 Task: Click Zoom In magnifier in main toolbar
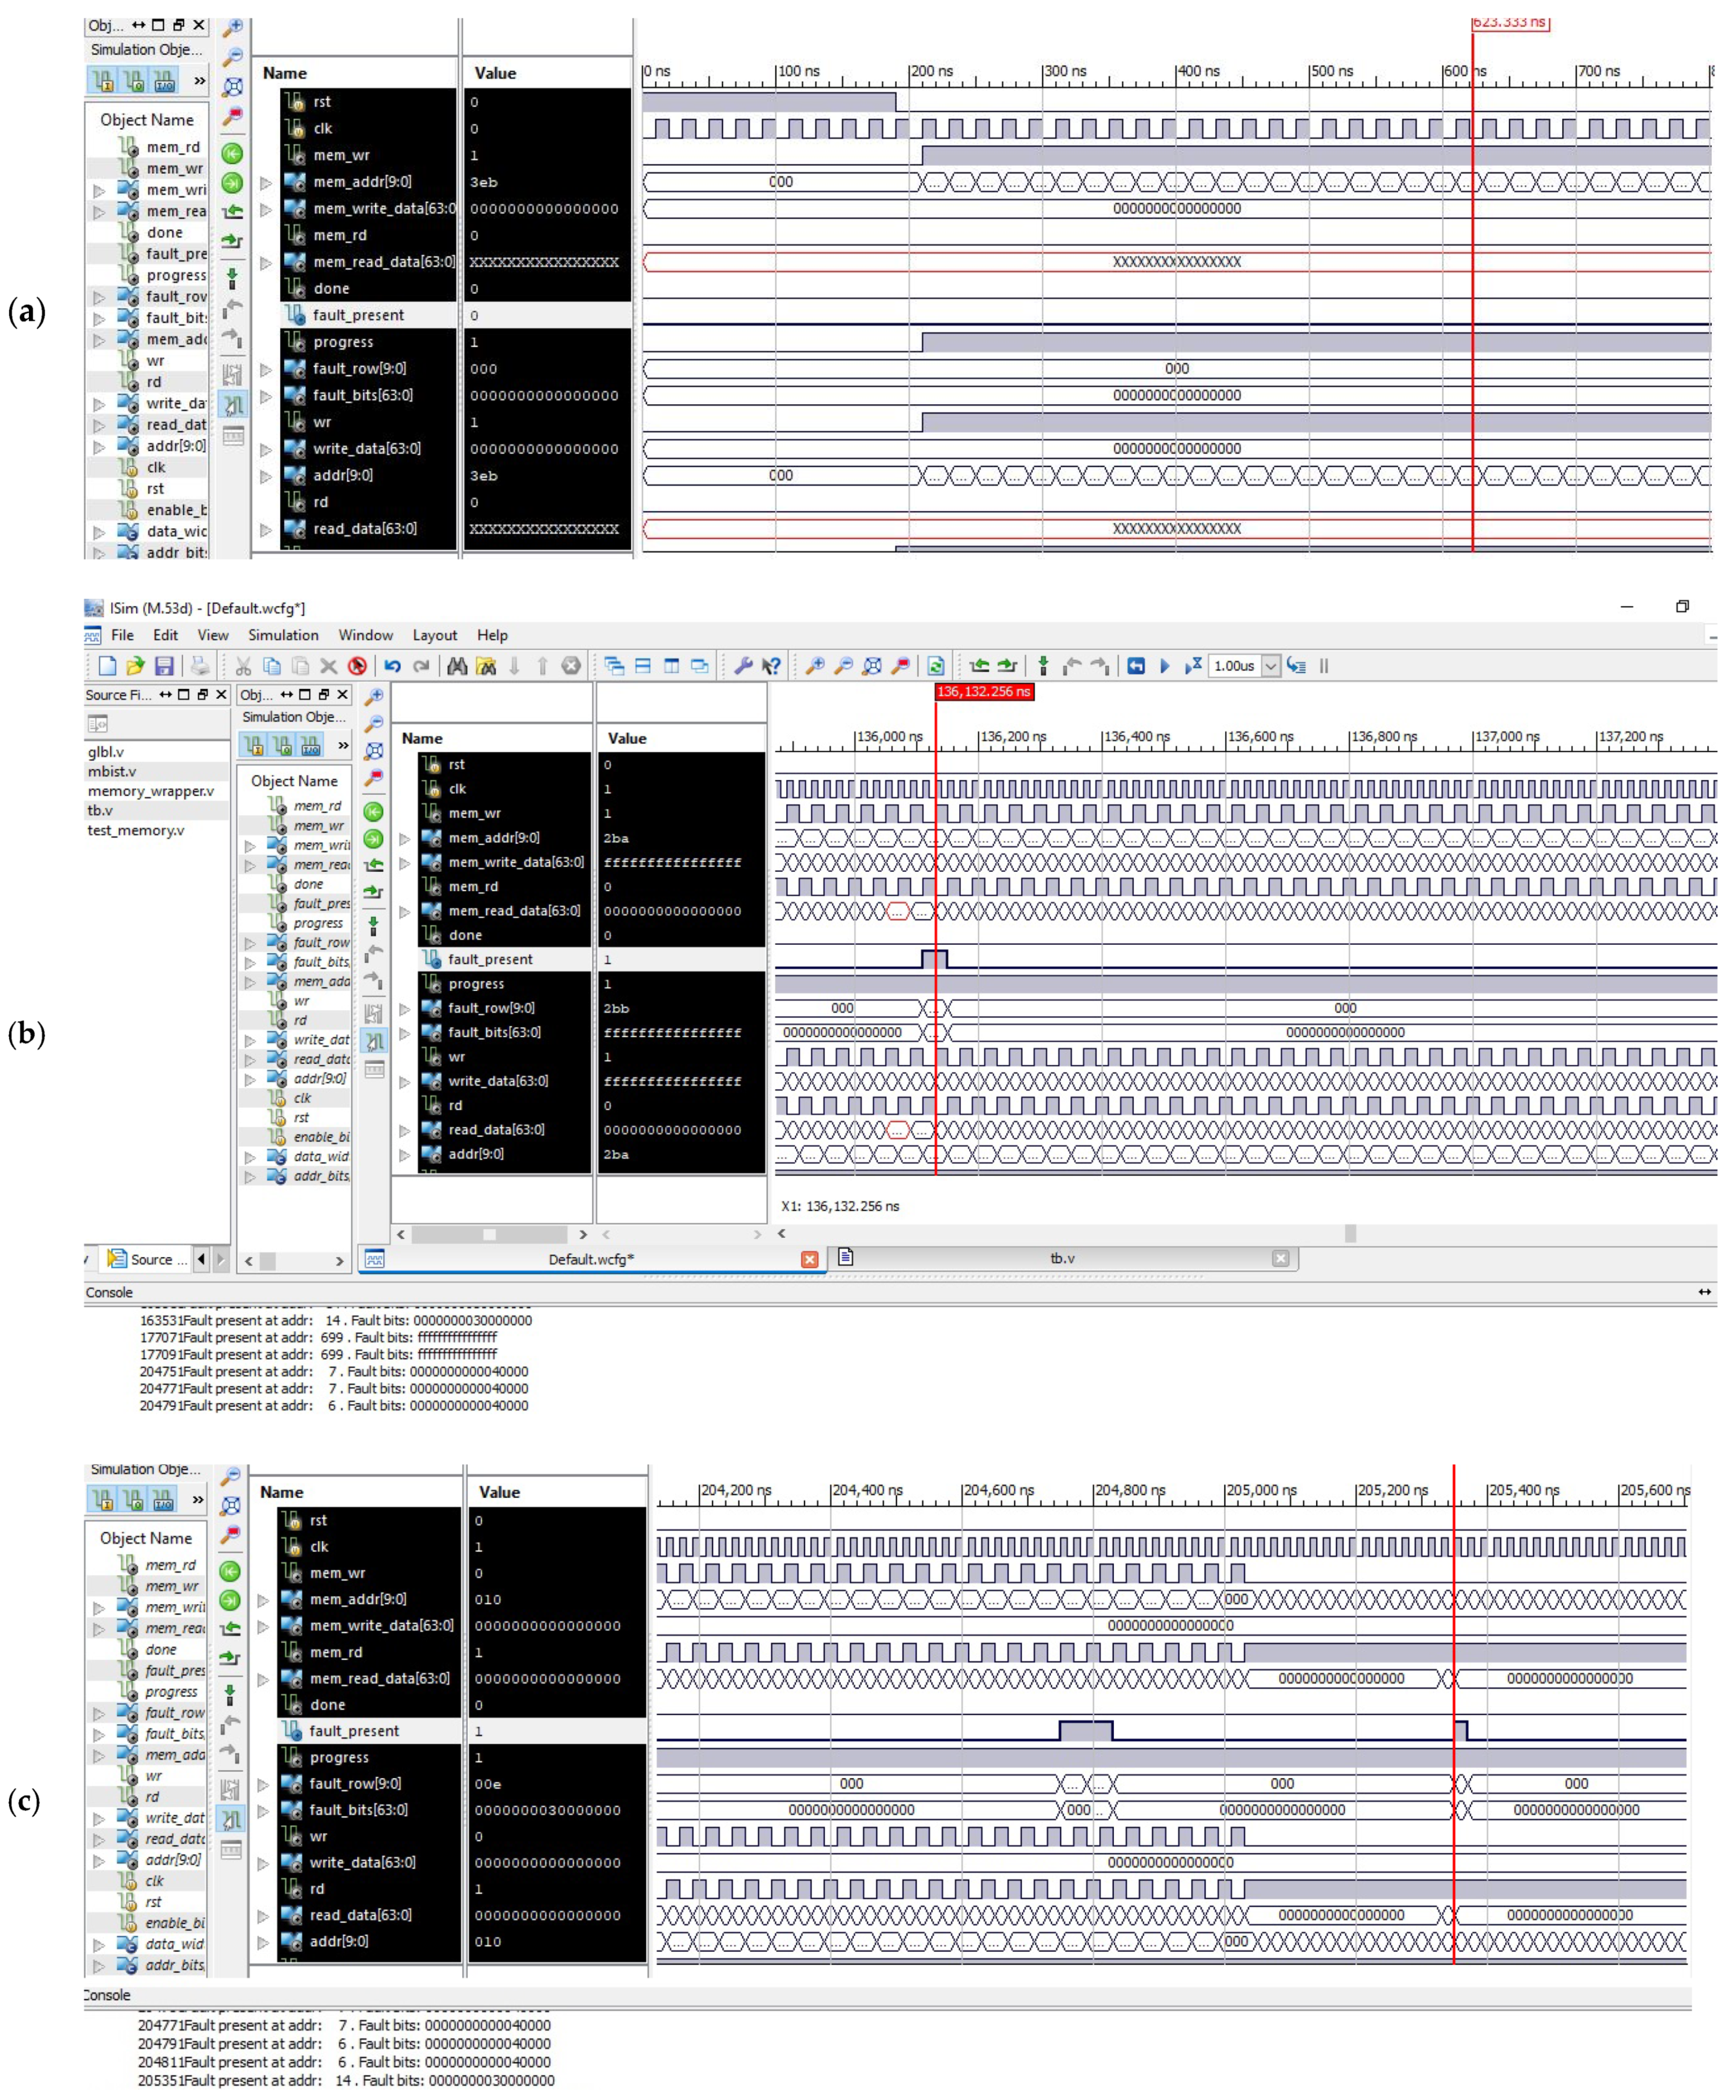click(x=815, y=666)
